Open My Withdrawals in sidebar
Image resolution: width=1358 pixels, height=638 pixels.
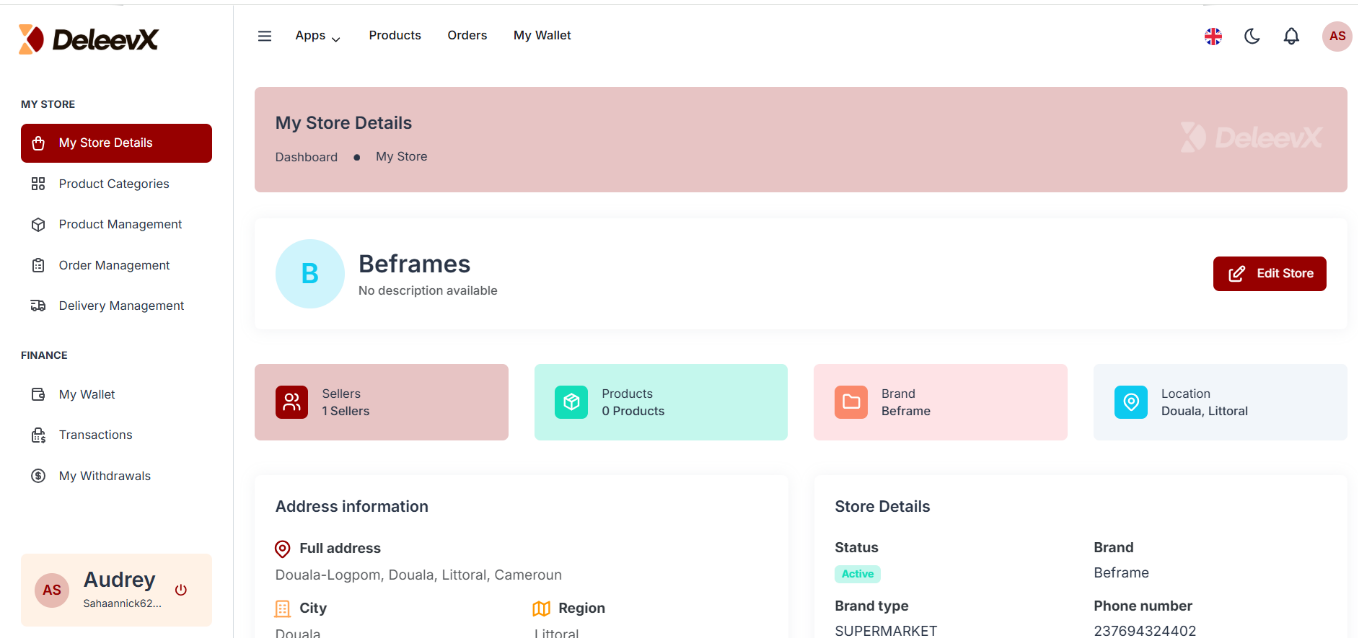116,476
